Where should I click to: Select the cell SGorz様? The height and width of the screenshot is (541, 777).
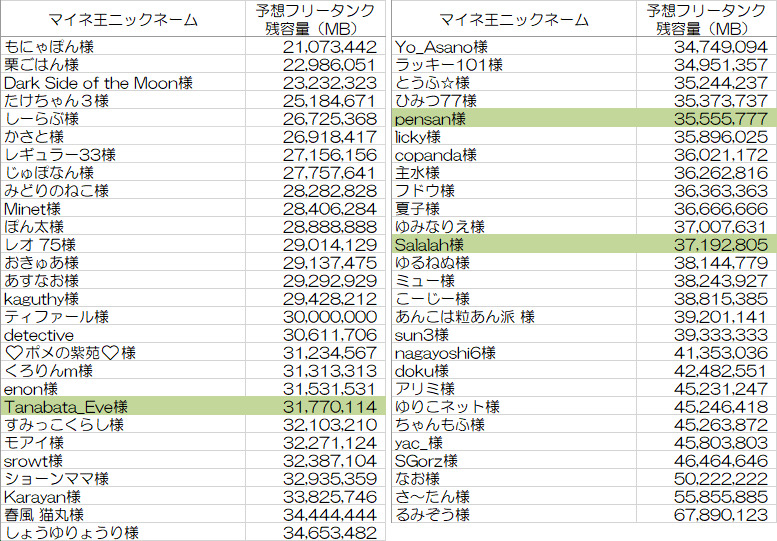point(514,460)
